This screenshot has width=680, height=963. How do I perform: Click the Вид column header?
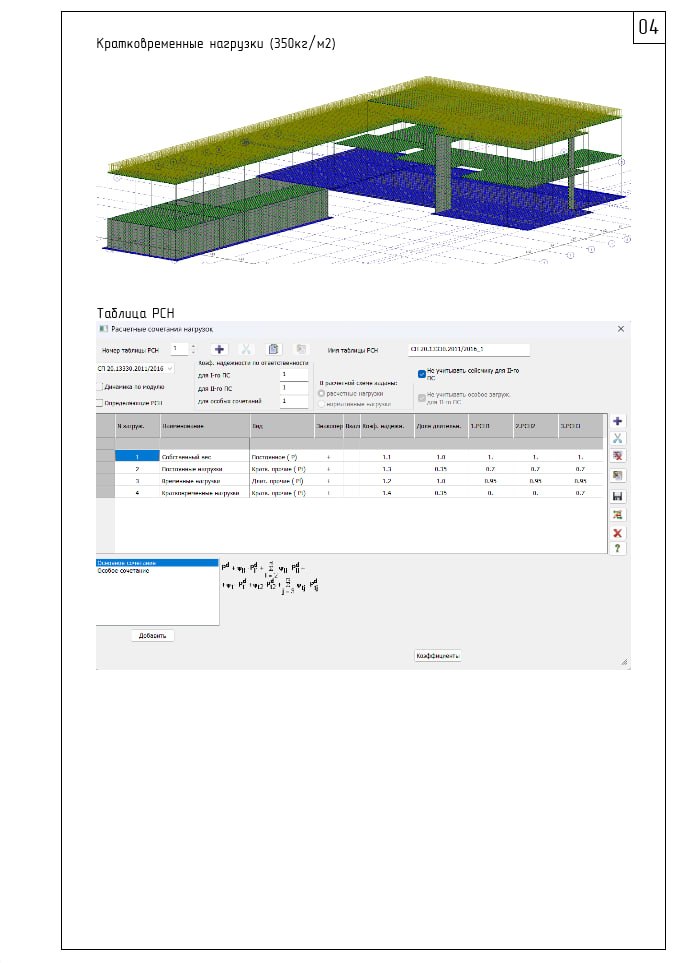(282, 426)
